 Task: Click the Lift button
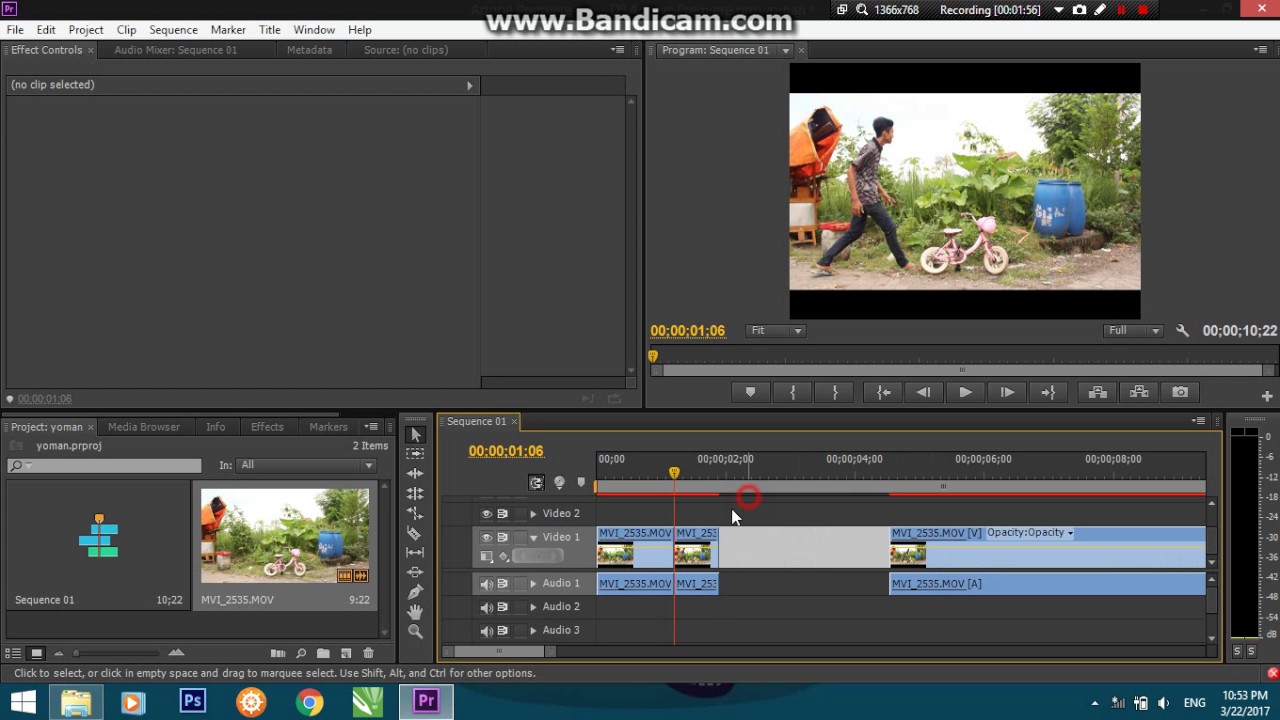(1097, 393)
